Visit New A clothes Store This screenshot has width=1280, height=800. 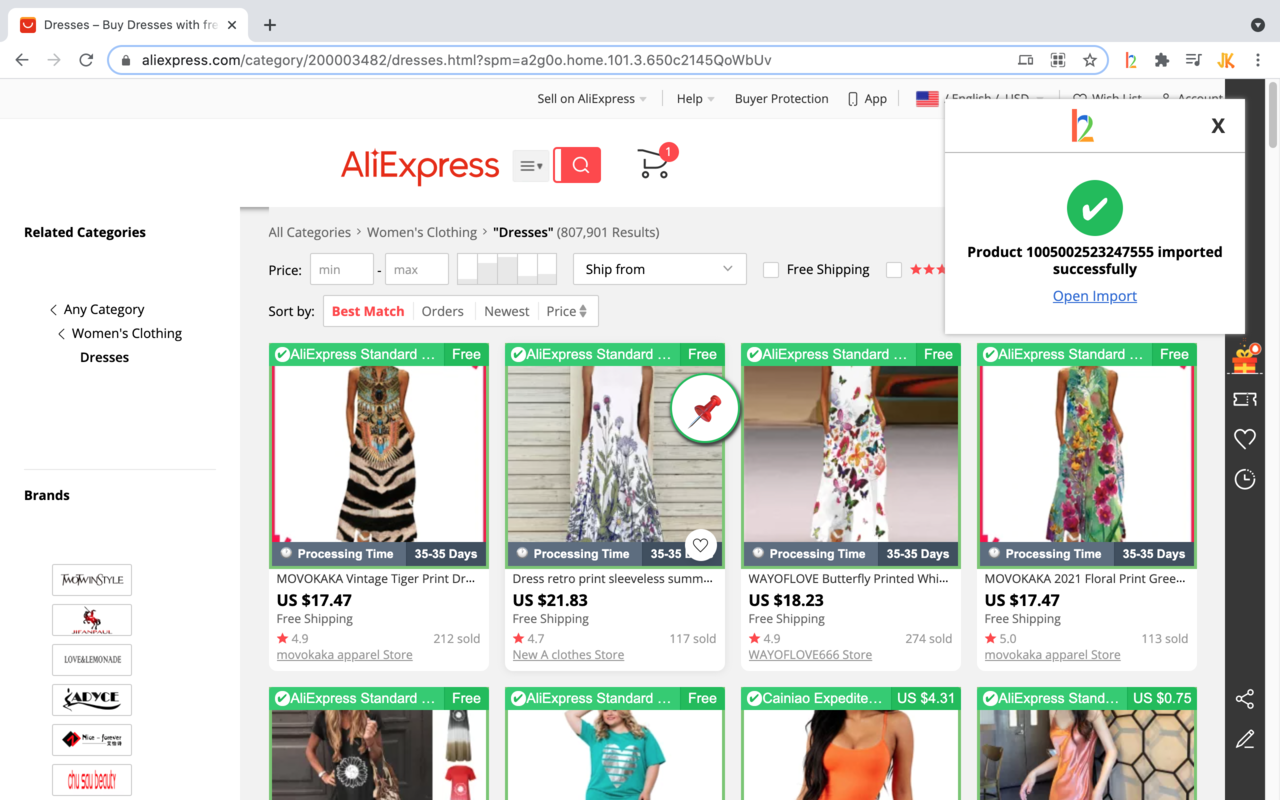pyautogui.click(x=568, y=655)
